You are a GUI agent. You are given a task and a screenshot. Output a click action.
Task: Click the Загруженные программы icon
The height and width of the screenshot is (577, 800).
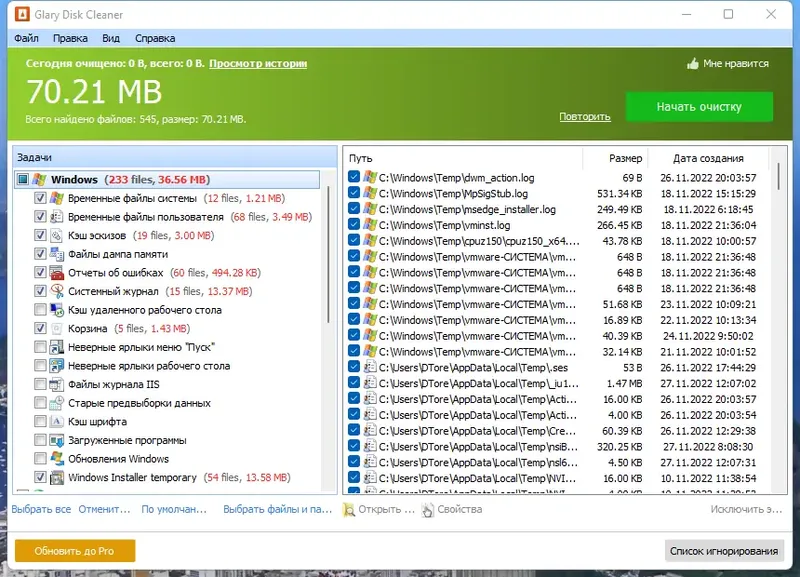pos(57,440)
